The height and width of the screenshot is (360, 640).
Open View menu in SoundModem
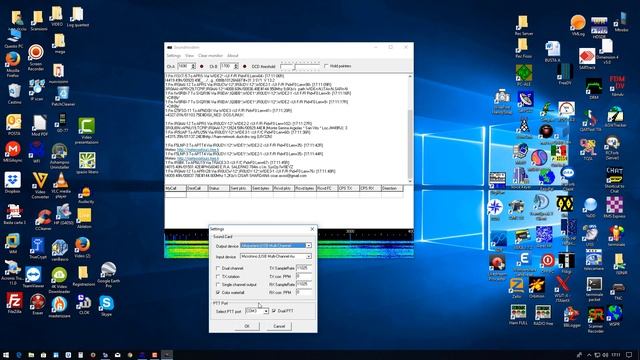(189, 56)
